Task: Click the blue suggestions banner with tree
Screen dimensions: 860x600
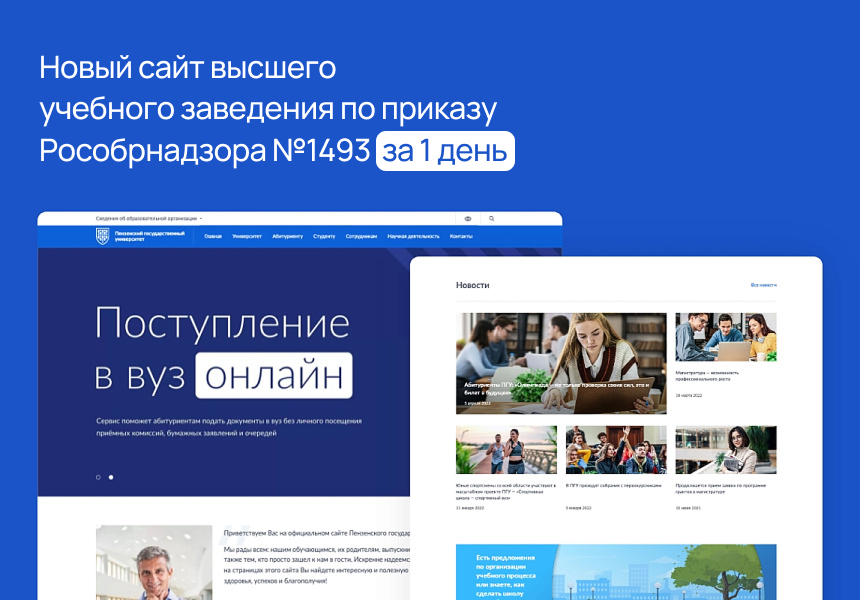Action: (x=615, y=572)
